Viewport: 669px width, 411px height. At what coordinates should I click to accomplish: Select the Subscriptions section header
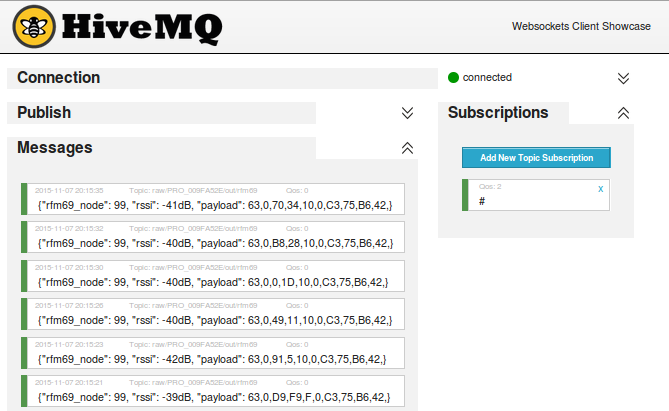(x=498, y=113)
